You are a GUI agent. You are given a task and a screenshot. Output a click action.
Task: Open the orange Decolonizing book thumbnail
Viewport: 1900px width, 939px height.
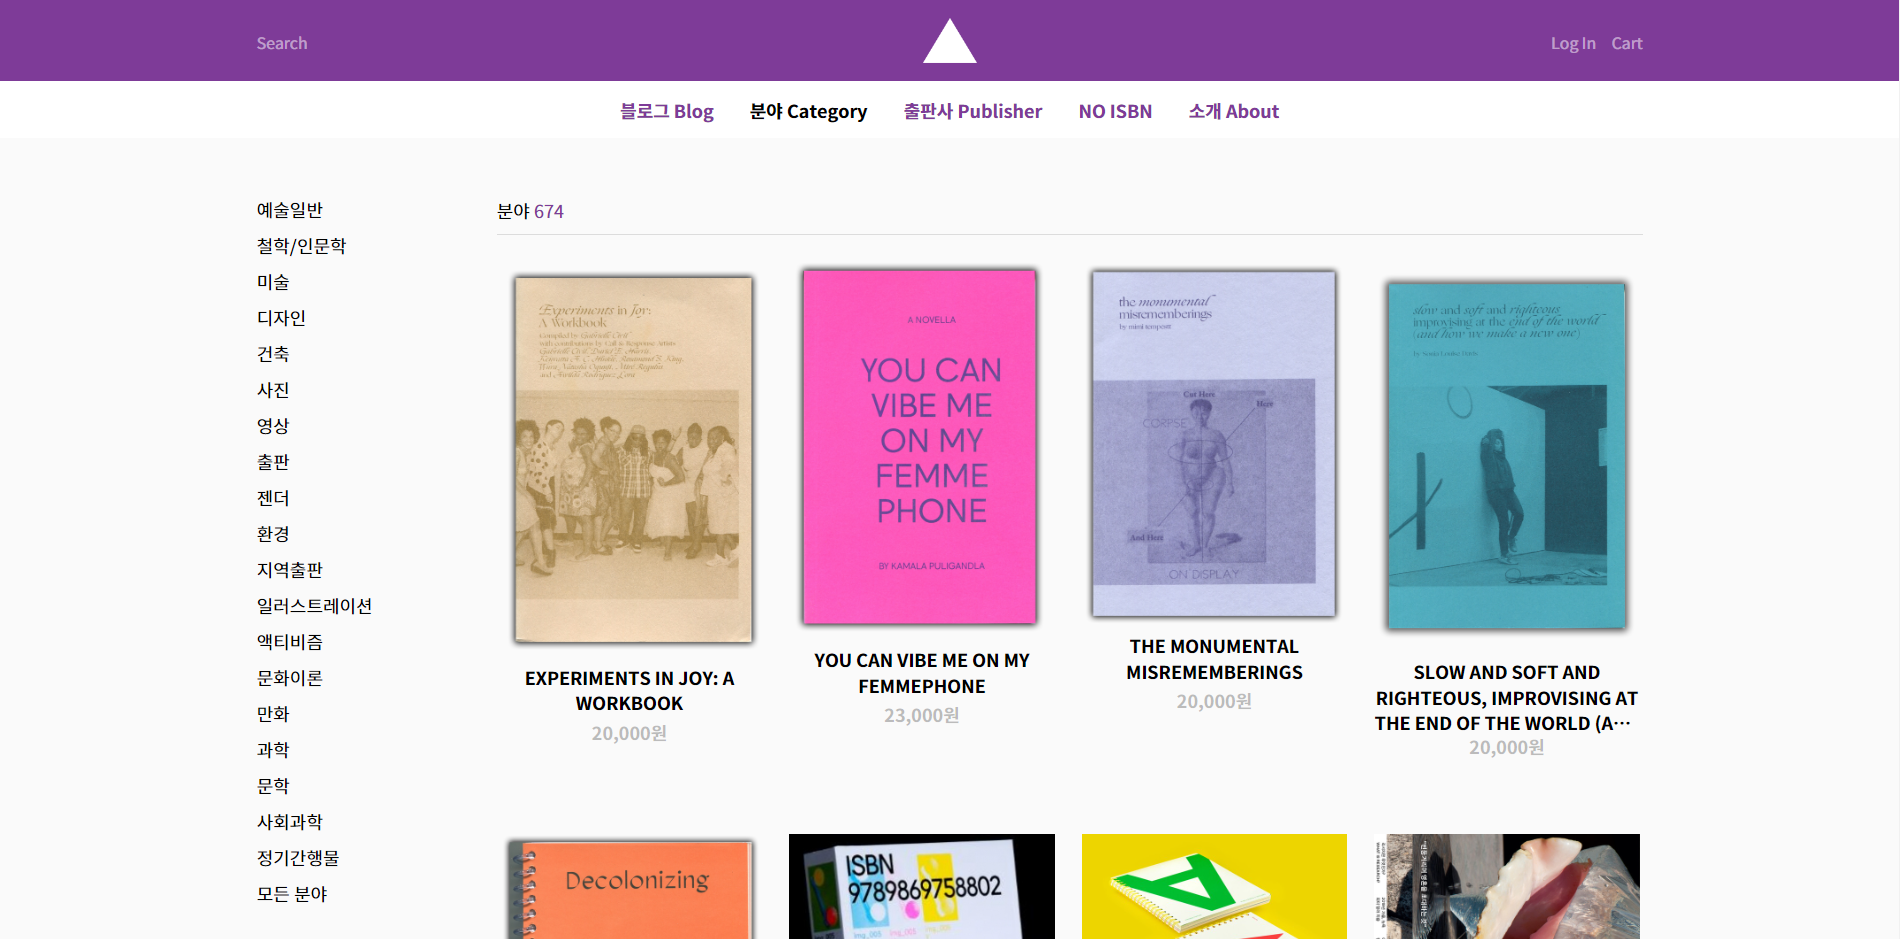630,889
